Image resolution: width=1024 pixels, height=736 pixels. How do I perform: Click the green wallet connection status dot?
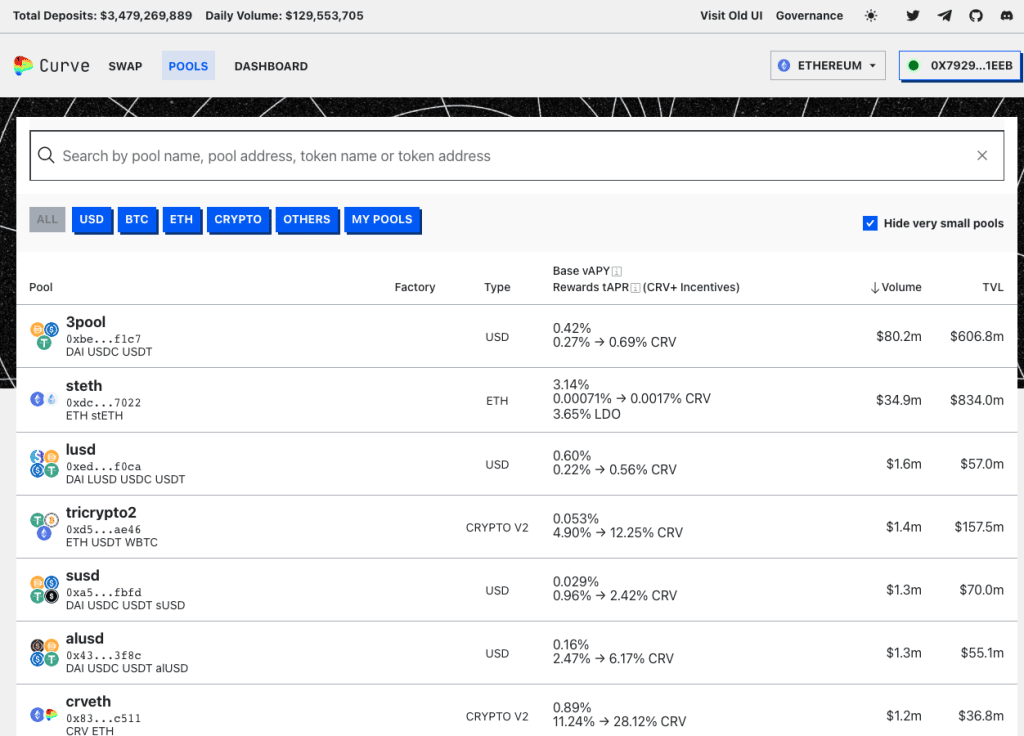coord(914,65)
